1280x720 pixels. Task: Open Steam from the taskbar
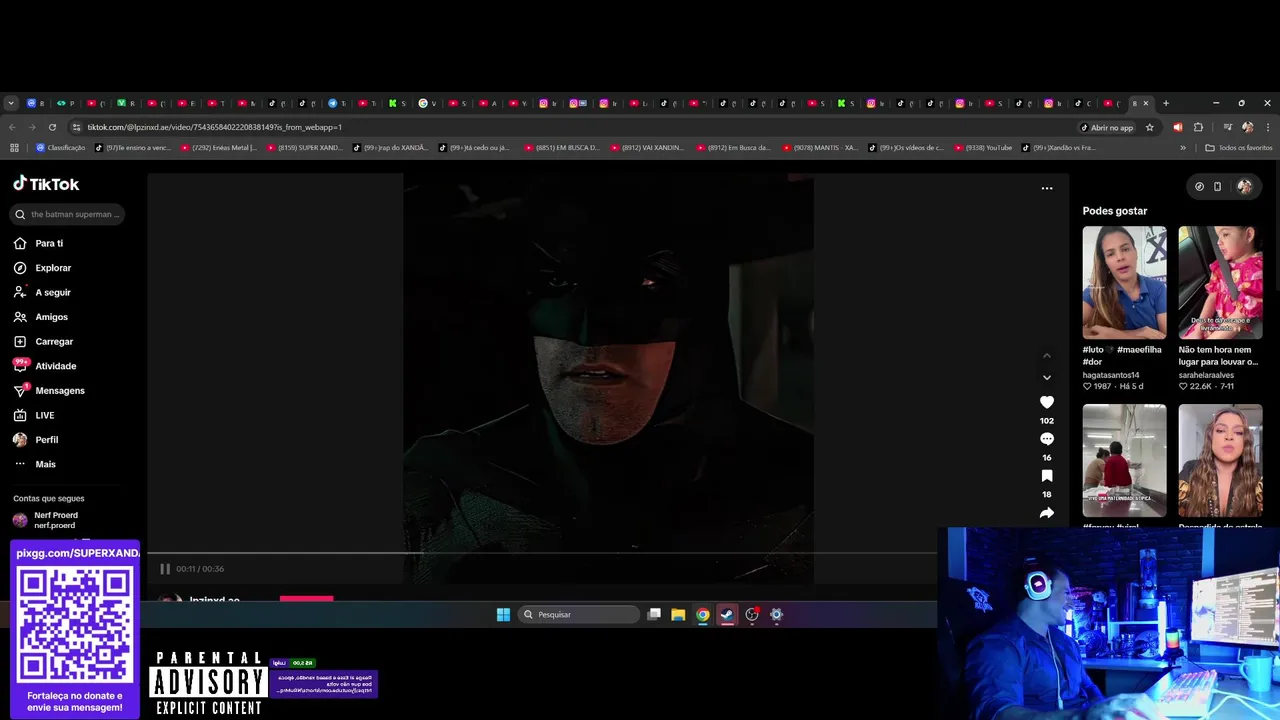click(727, 614)
